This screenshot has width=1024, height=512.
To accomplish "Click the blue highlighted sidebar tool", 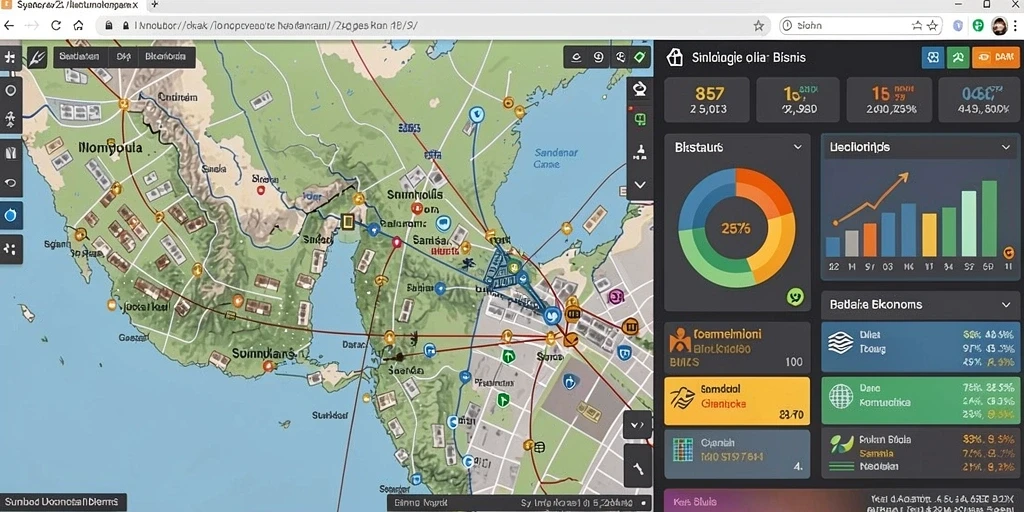I will (x=11, y=215).
